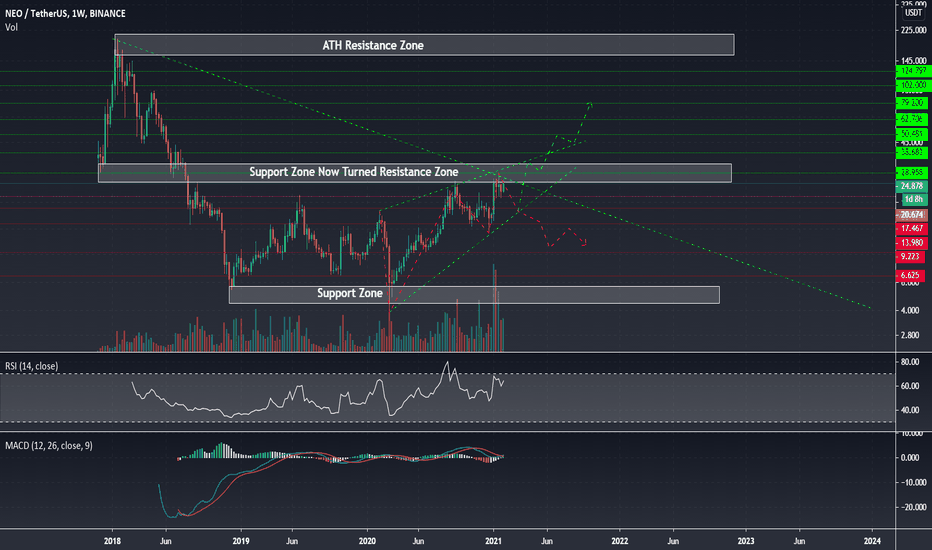Click the RSI (14, close) indicator label

click(x=32, y=366)
